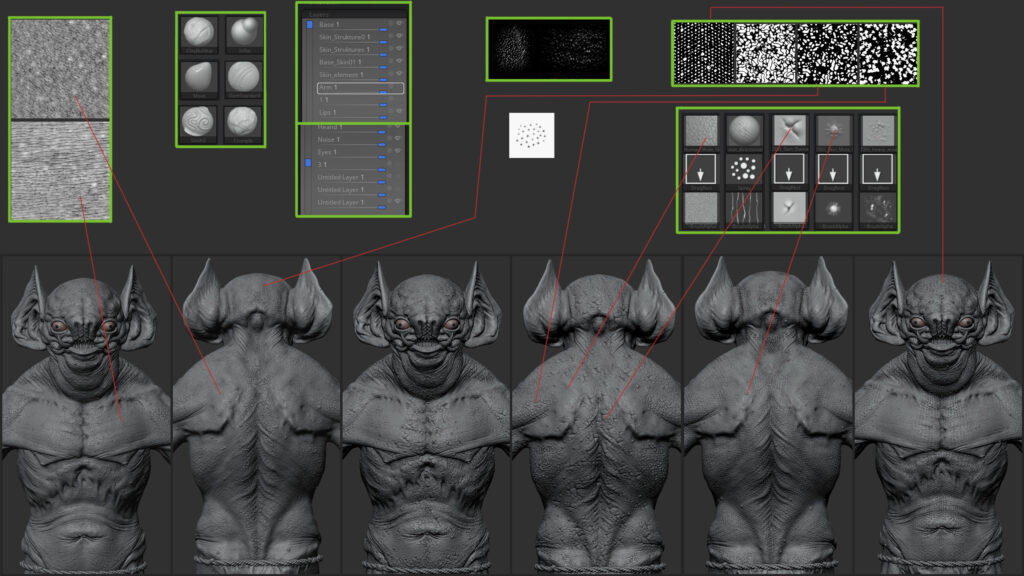
Task: Select the cracked cell pattern alpha
Action: [765, 54]
